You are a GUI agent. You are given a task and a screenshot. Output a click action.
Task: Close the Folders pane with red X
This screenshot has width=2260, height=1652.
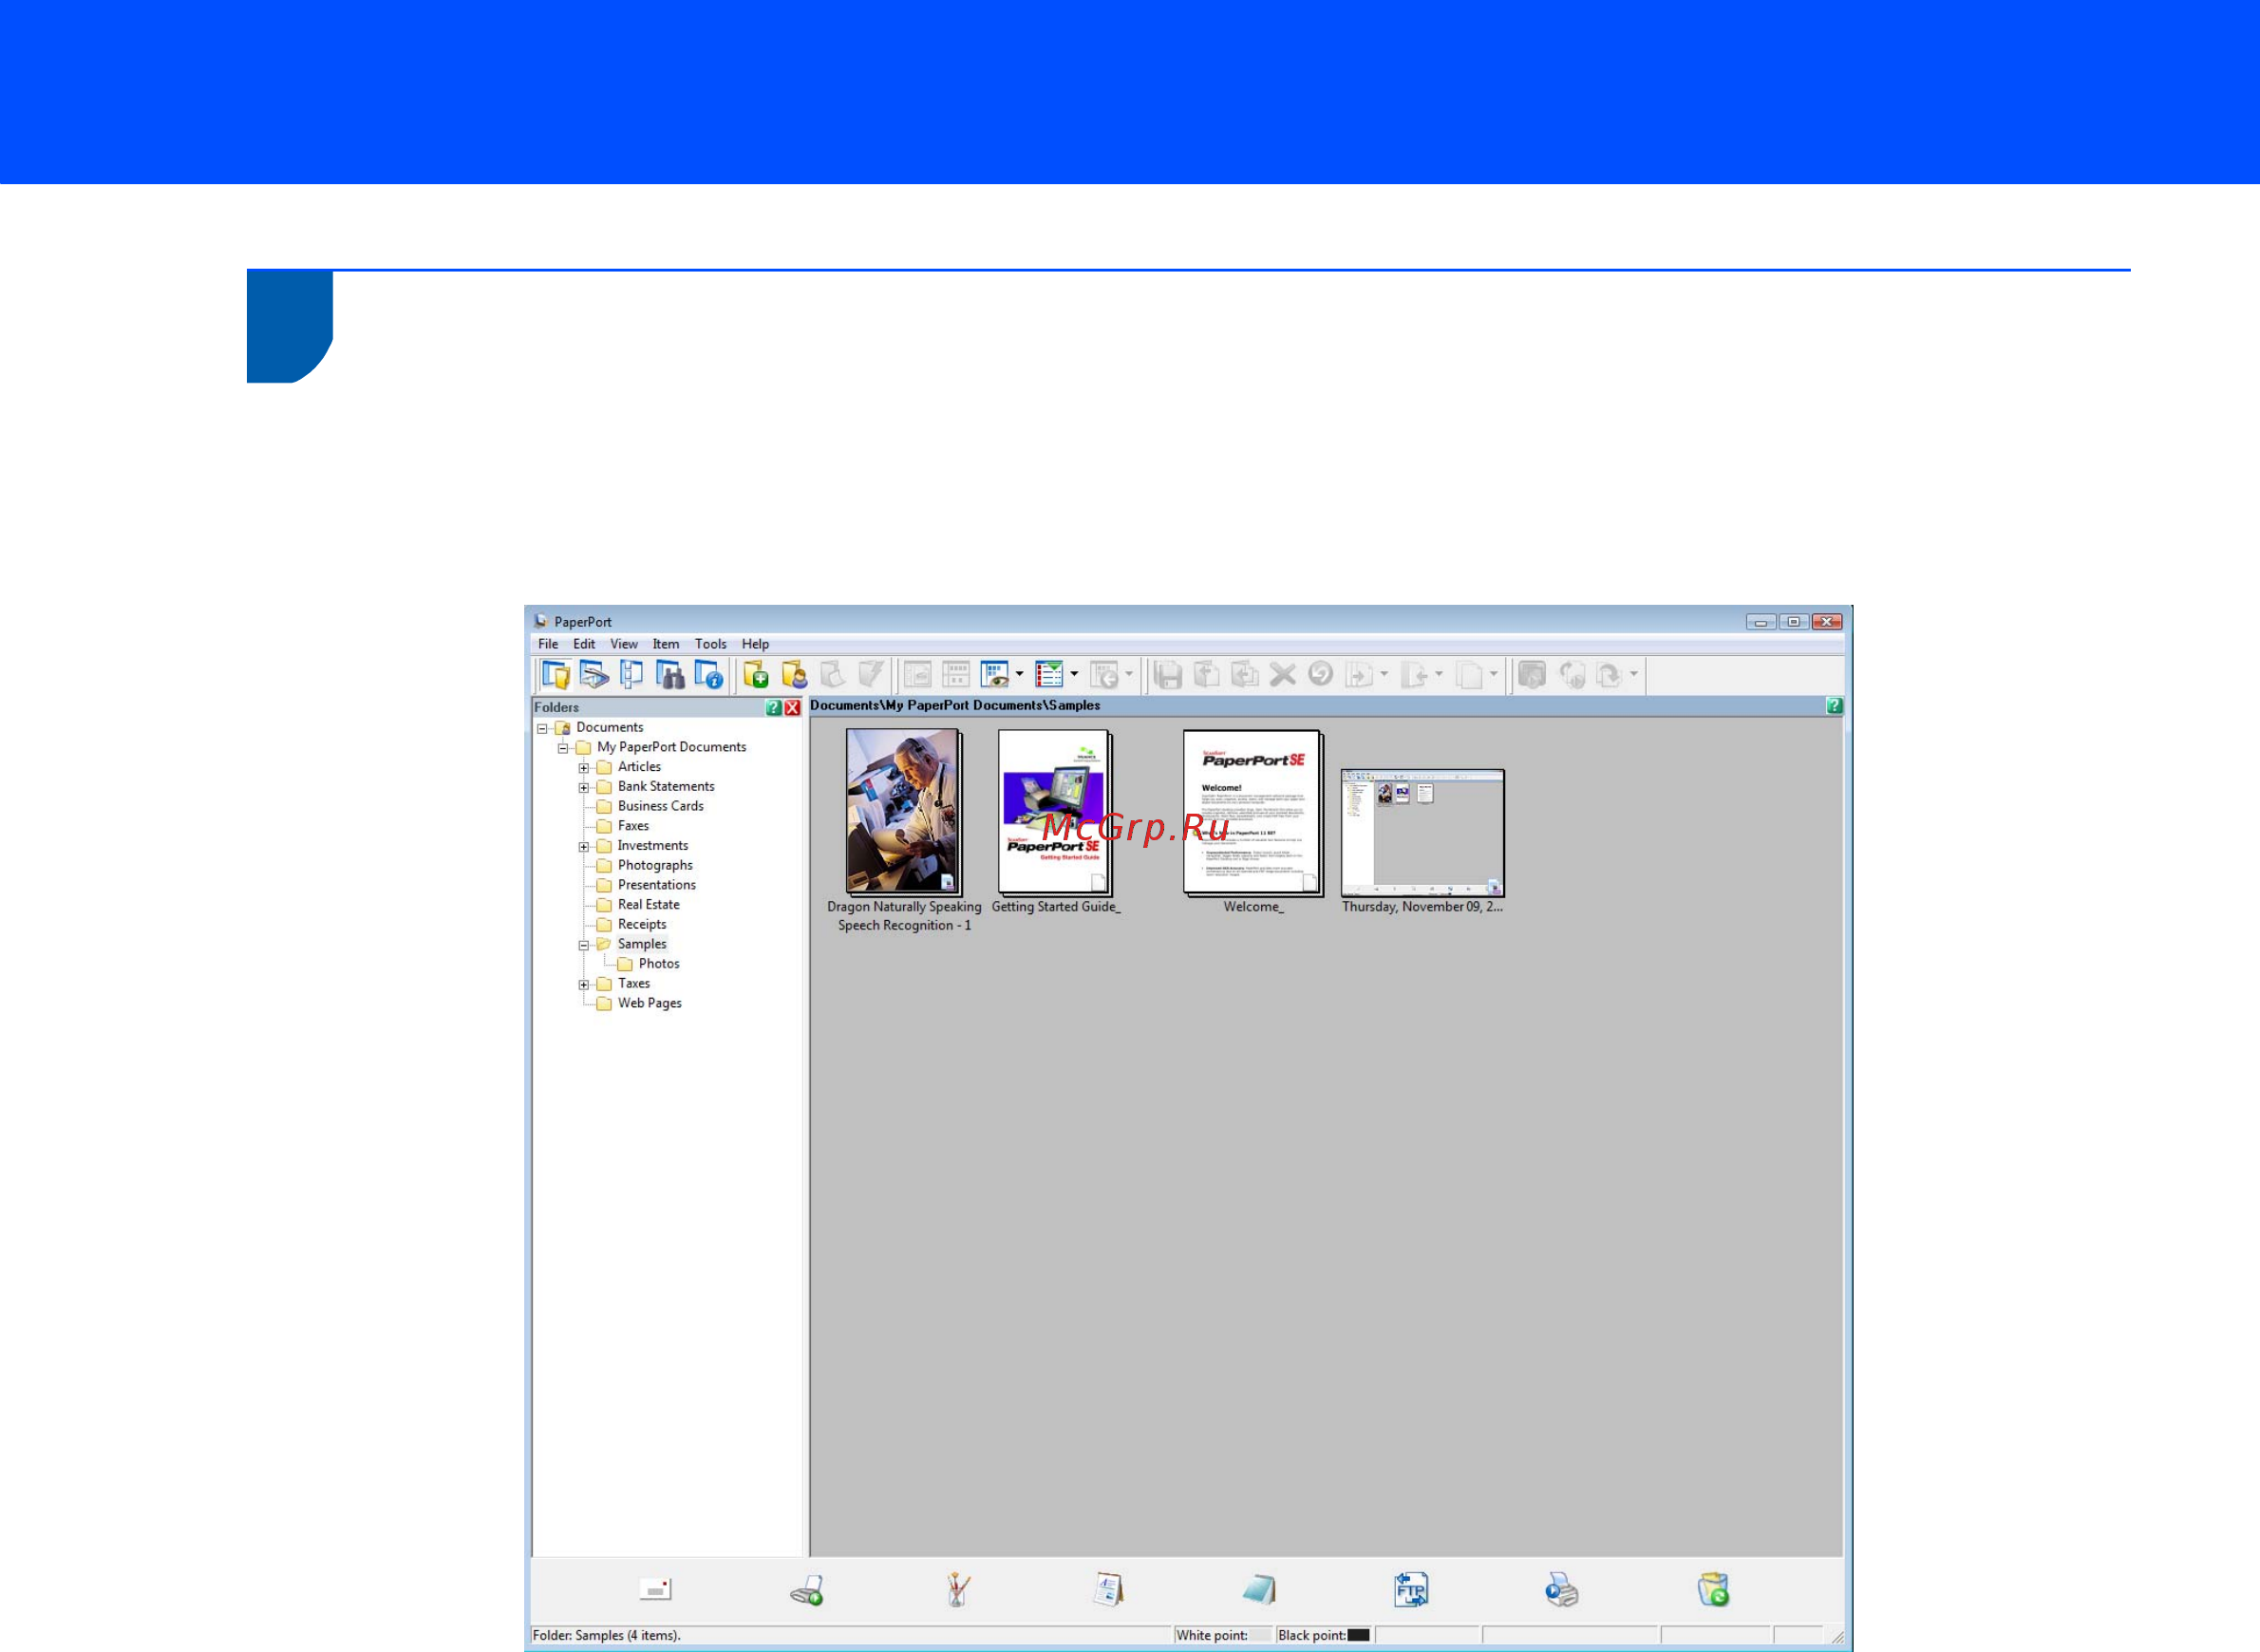(x=792, y=707)
